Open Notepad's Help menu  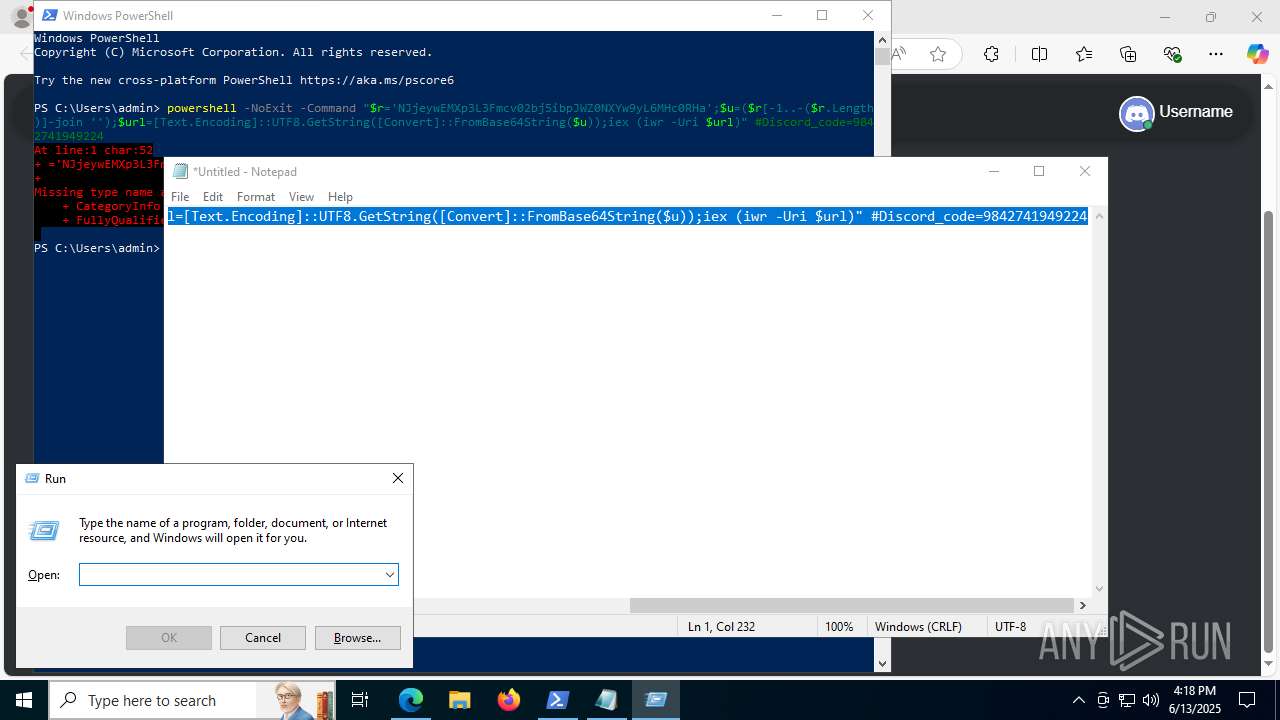[340, 197]
